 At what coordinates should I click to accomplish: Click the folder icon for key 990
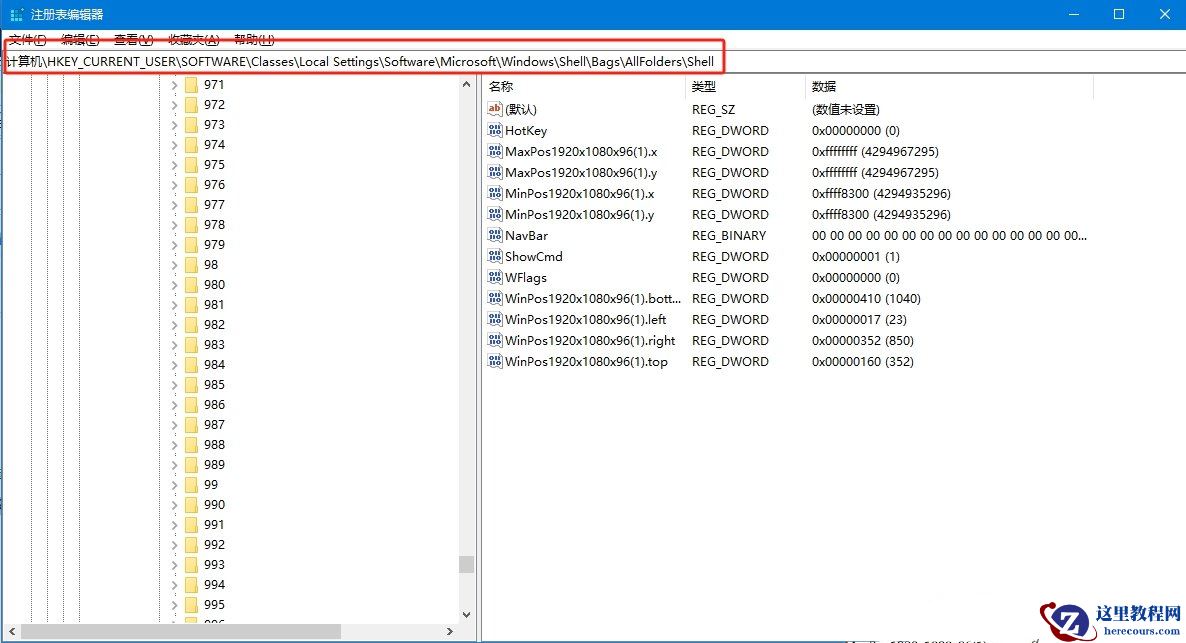pos(190,504)
